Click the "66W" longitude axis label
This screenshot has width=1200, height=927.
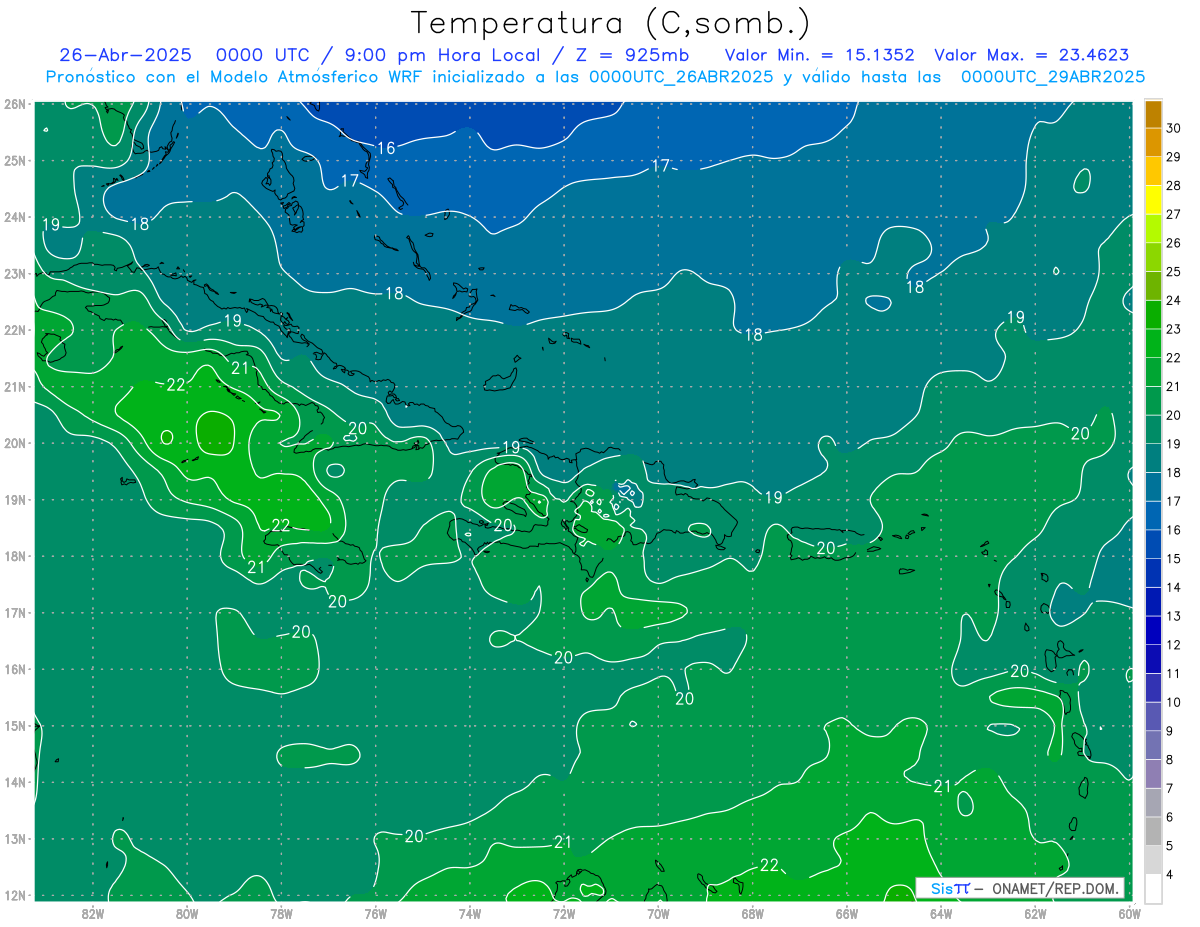(846, 912)
